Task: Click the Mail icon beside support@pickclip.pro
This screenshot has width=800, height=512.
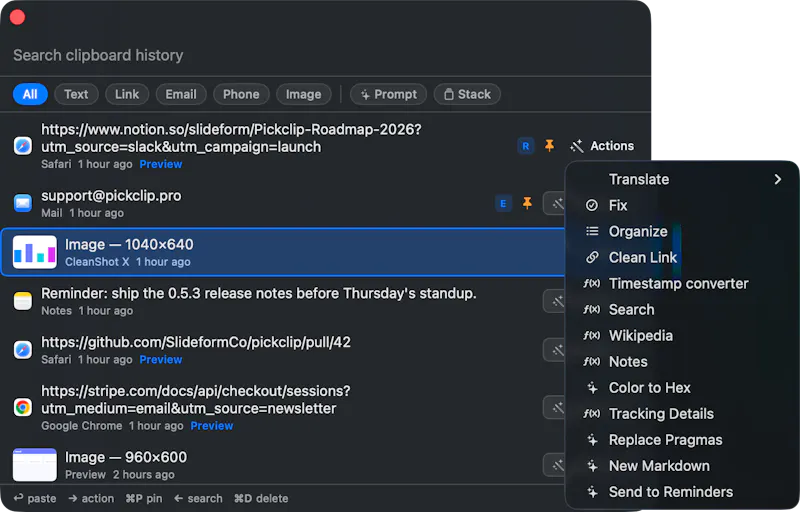Action: 23,202
